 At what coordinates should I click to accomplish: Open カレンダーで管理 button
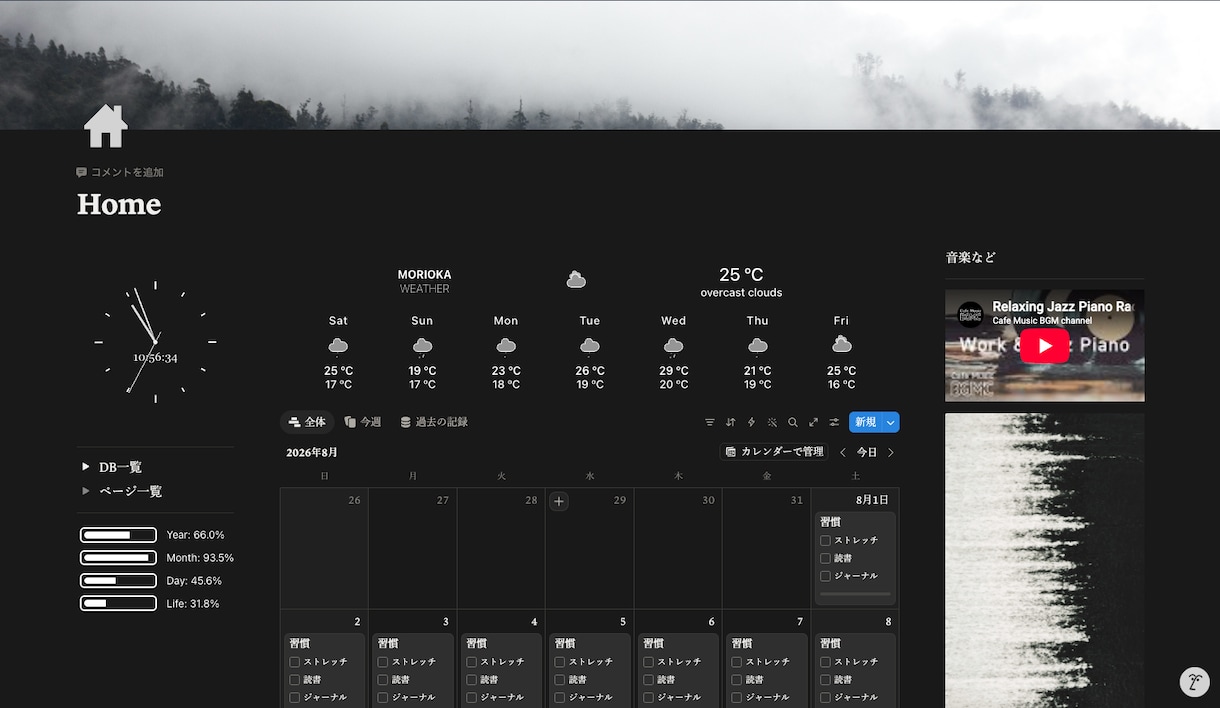coord(774,452)
